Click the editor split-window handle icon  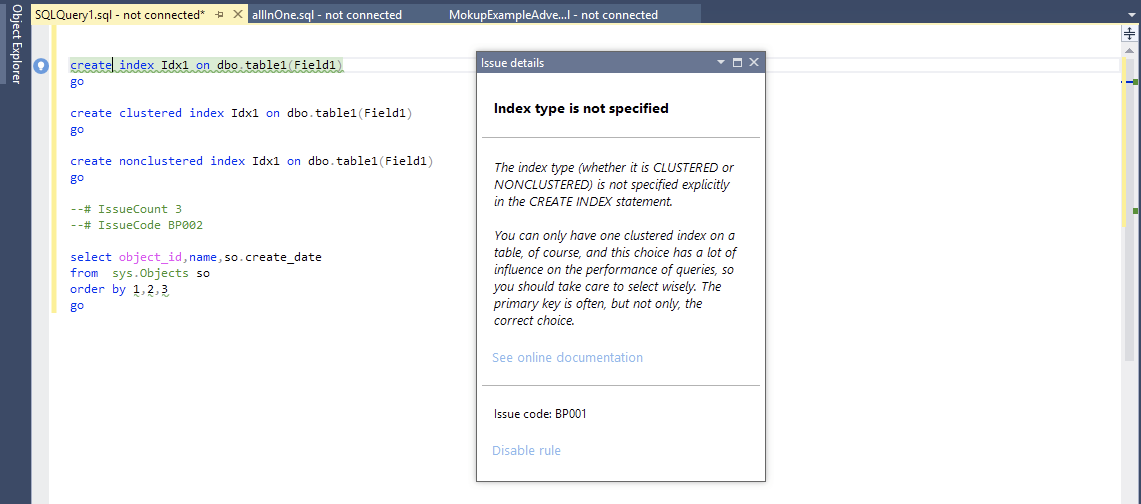pyautogui.click(x=1129, y=34)
